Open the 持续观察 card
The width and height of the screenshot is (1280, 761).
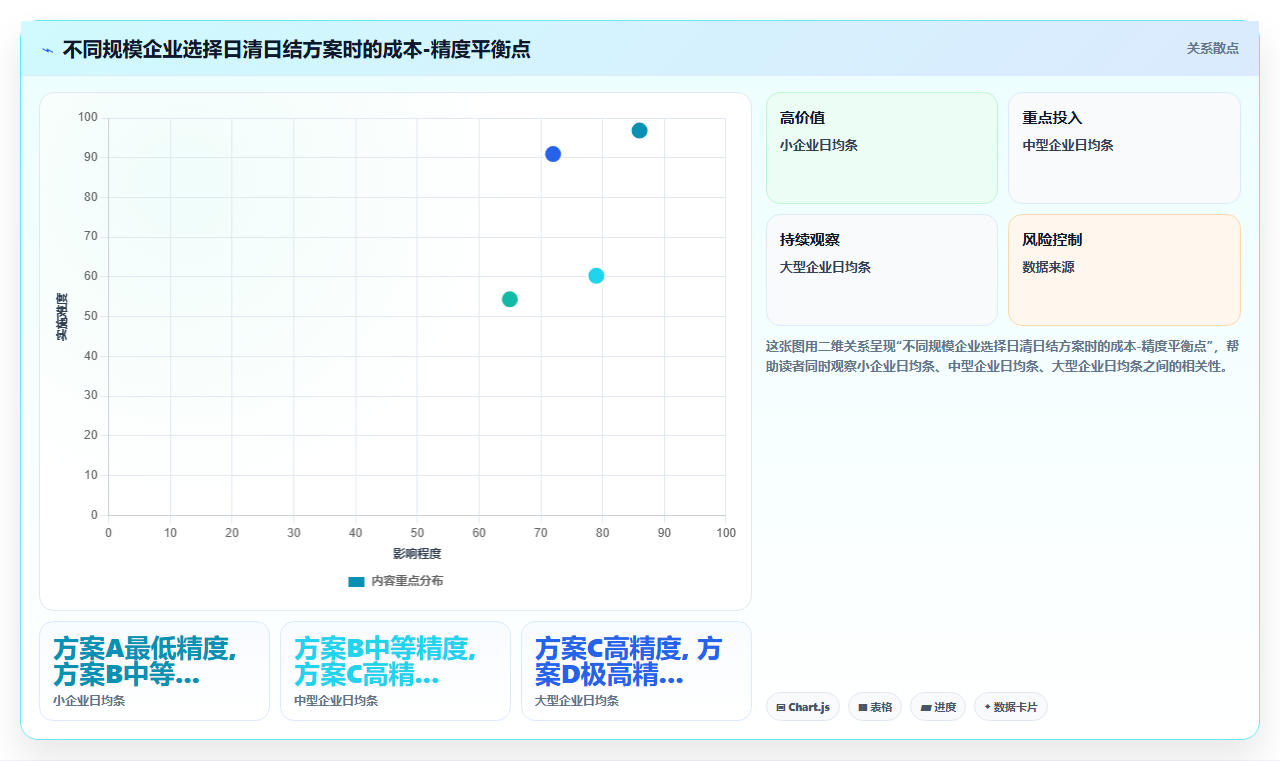coord(882,270)
